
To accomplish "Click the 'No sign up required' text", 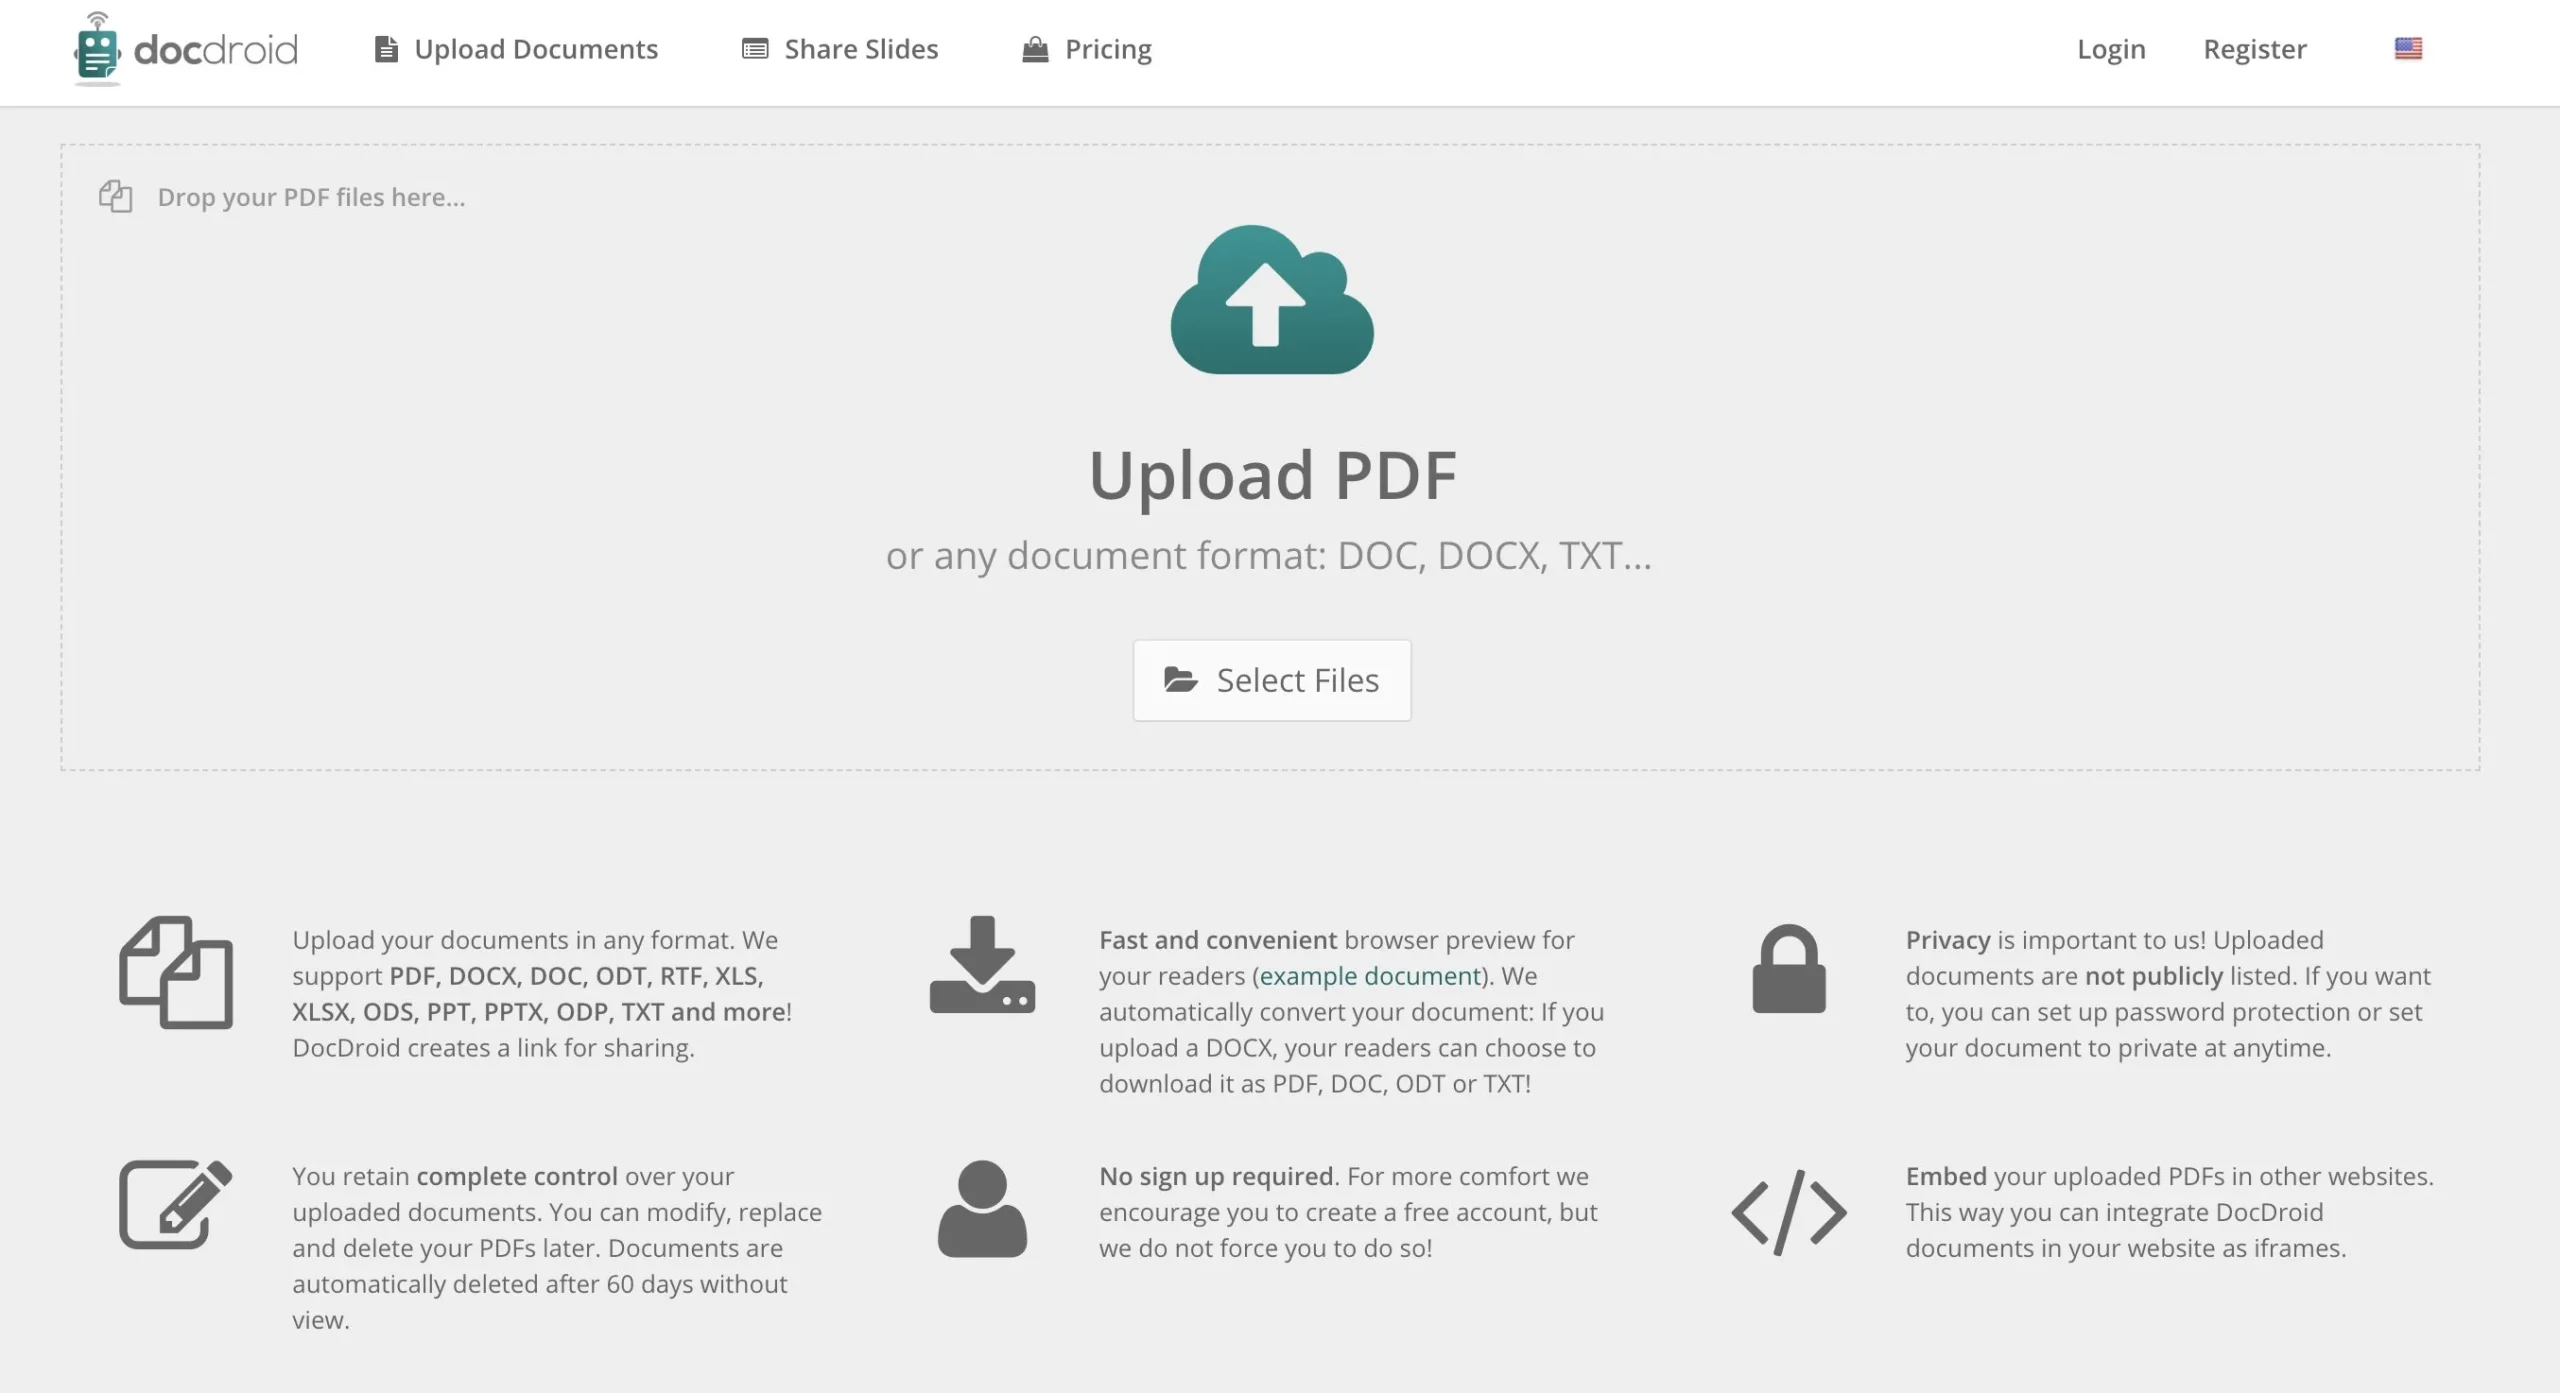I will tap(1216, 1176).
